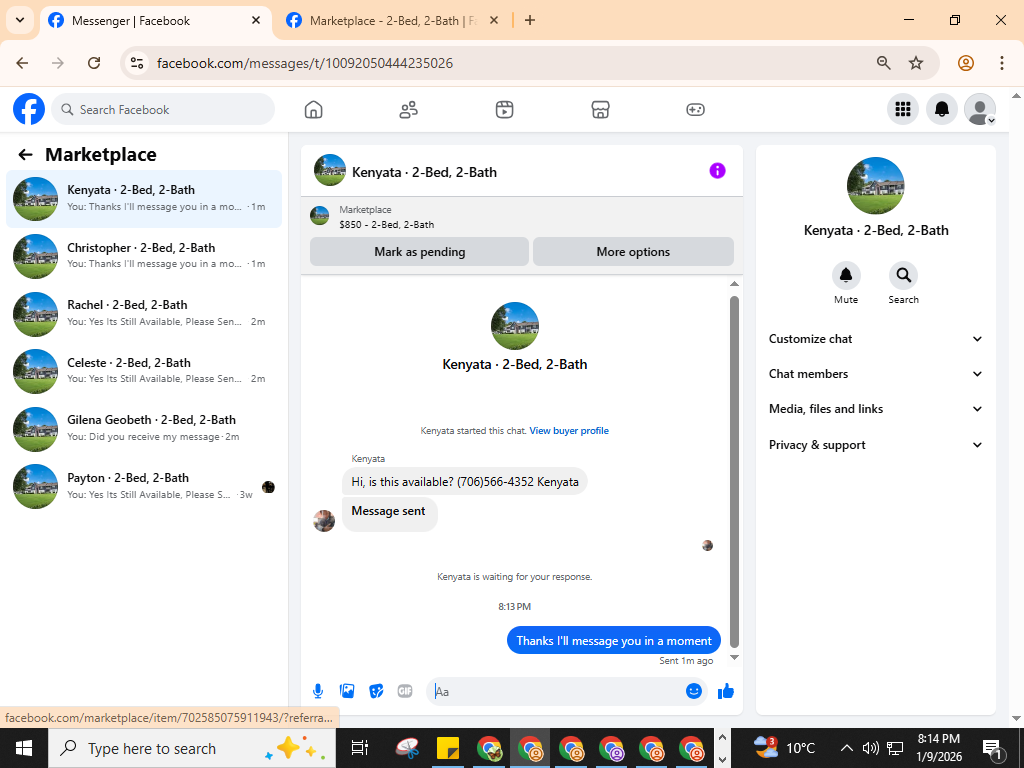
Task: Click the chat scrollbar thumb
Action: coord(734,472)
